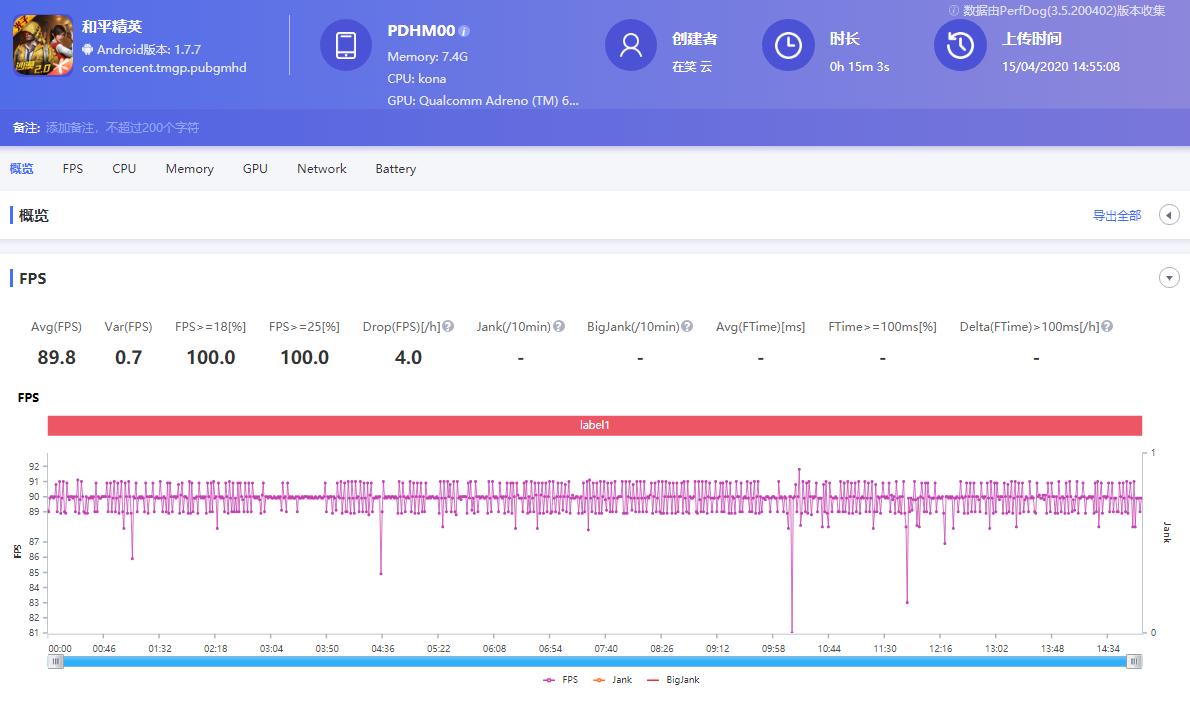Click help icon next to Drop(FPS)
The height and width of the screenshot is (708, 1190).
pyautogui.click(x=448, y=327)
